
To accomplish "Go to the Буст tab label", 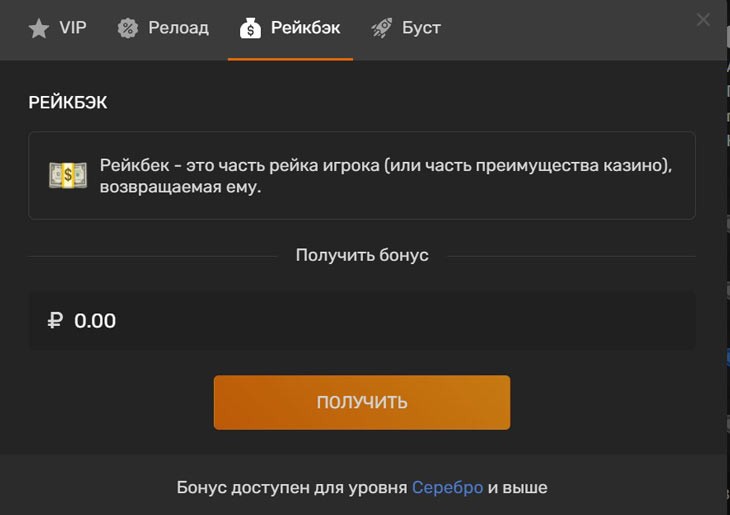I will (x=421, y=28).
